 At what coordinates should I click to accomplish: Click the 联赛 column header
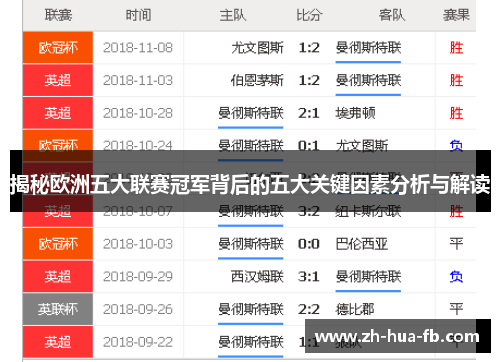(x=58, y=15)
